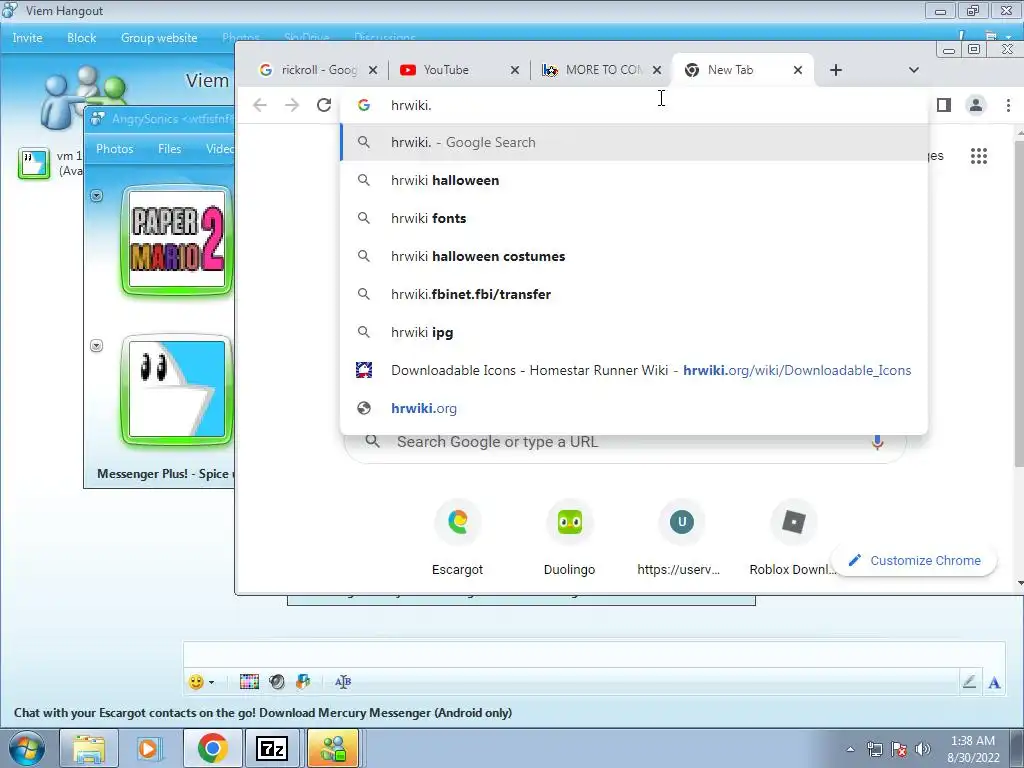Viewport: 1024px width, 768px height.
Task: Open Invite menu in Viem Hangout
Action: pos(27,38)
